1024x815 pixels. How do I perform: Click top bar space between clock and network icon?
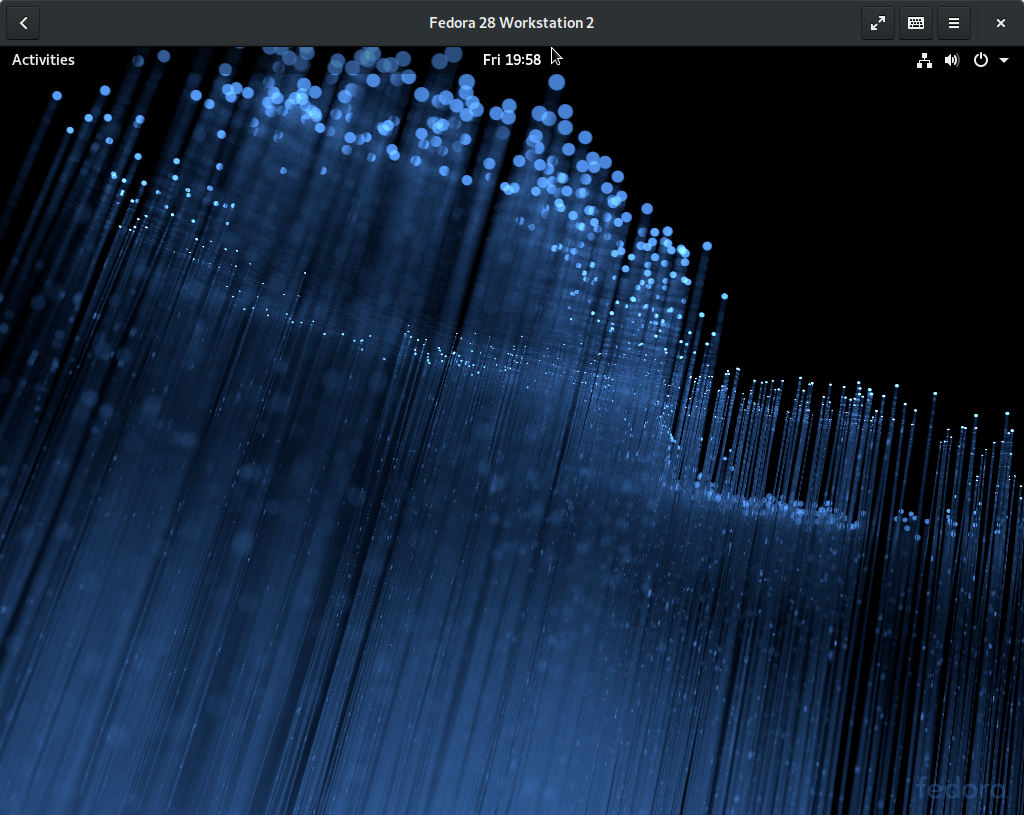tap(730, 60)
